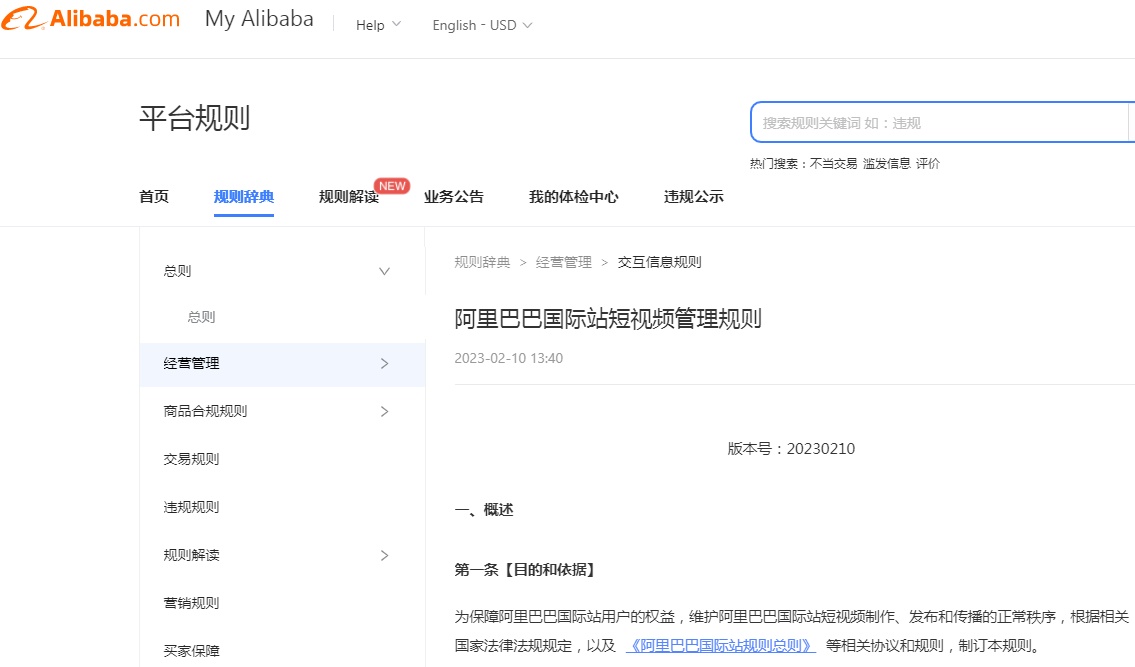Click the red NEW badge
This screenshot has height=667, width=1135.
click(392, 186)
